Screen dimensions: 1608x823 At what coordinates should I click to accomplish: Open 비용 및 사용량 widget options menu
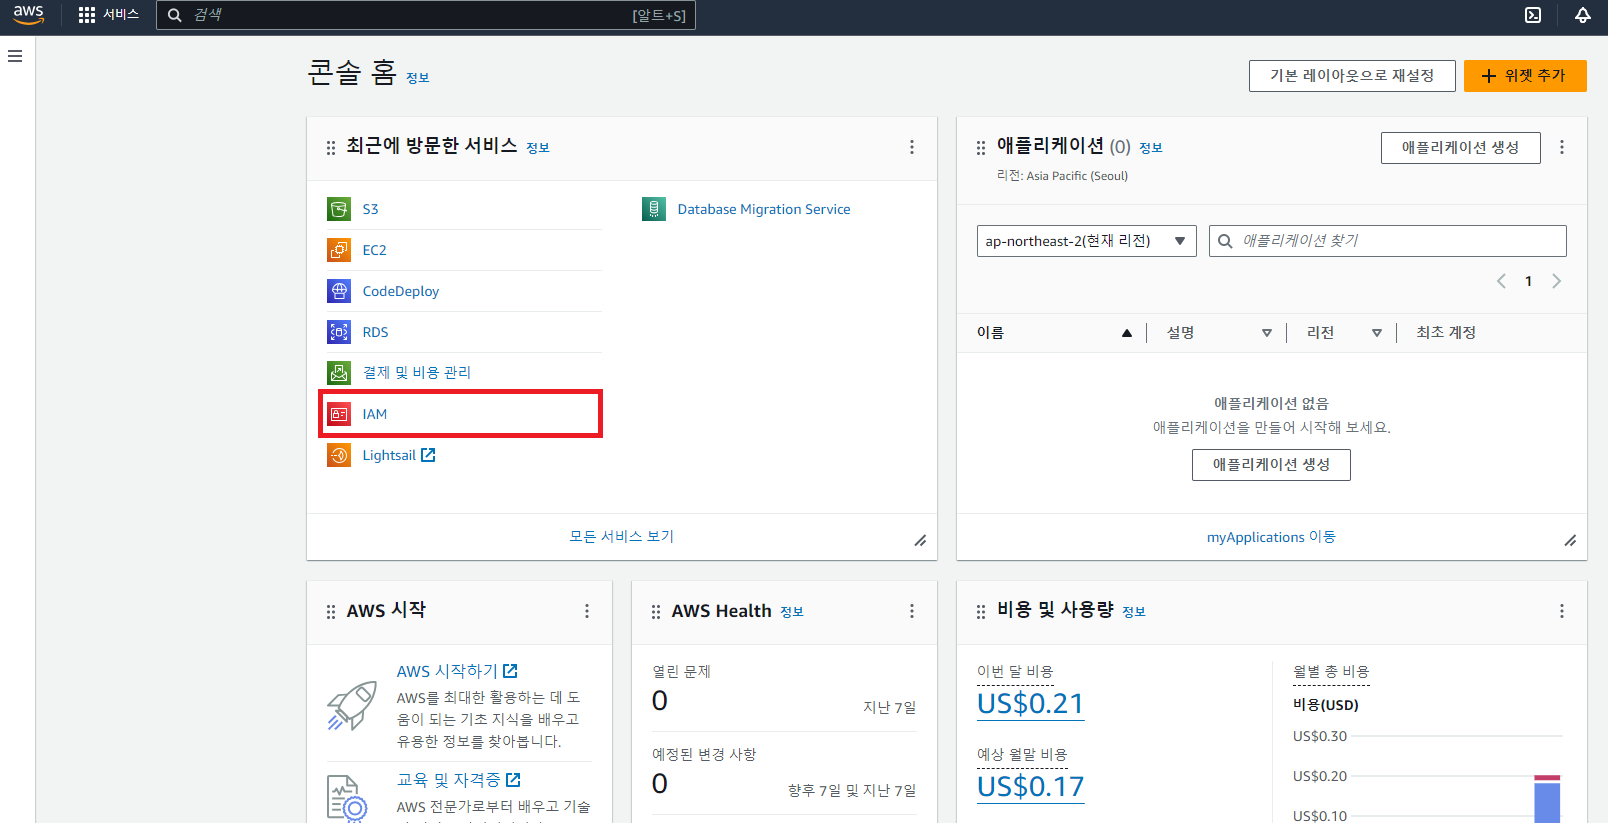(1562, 611)
